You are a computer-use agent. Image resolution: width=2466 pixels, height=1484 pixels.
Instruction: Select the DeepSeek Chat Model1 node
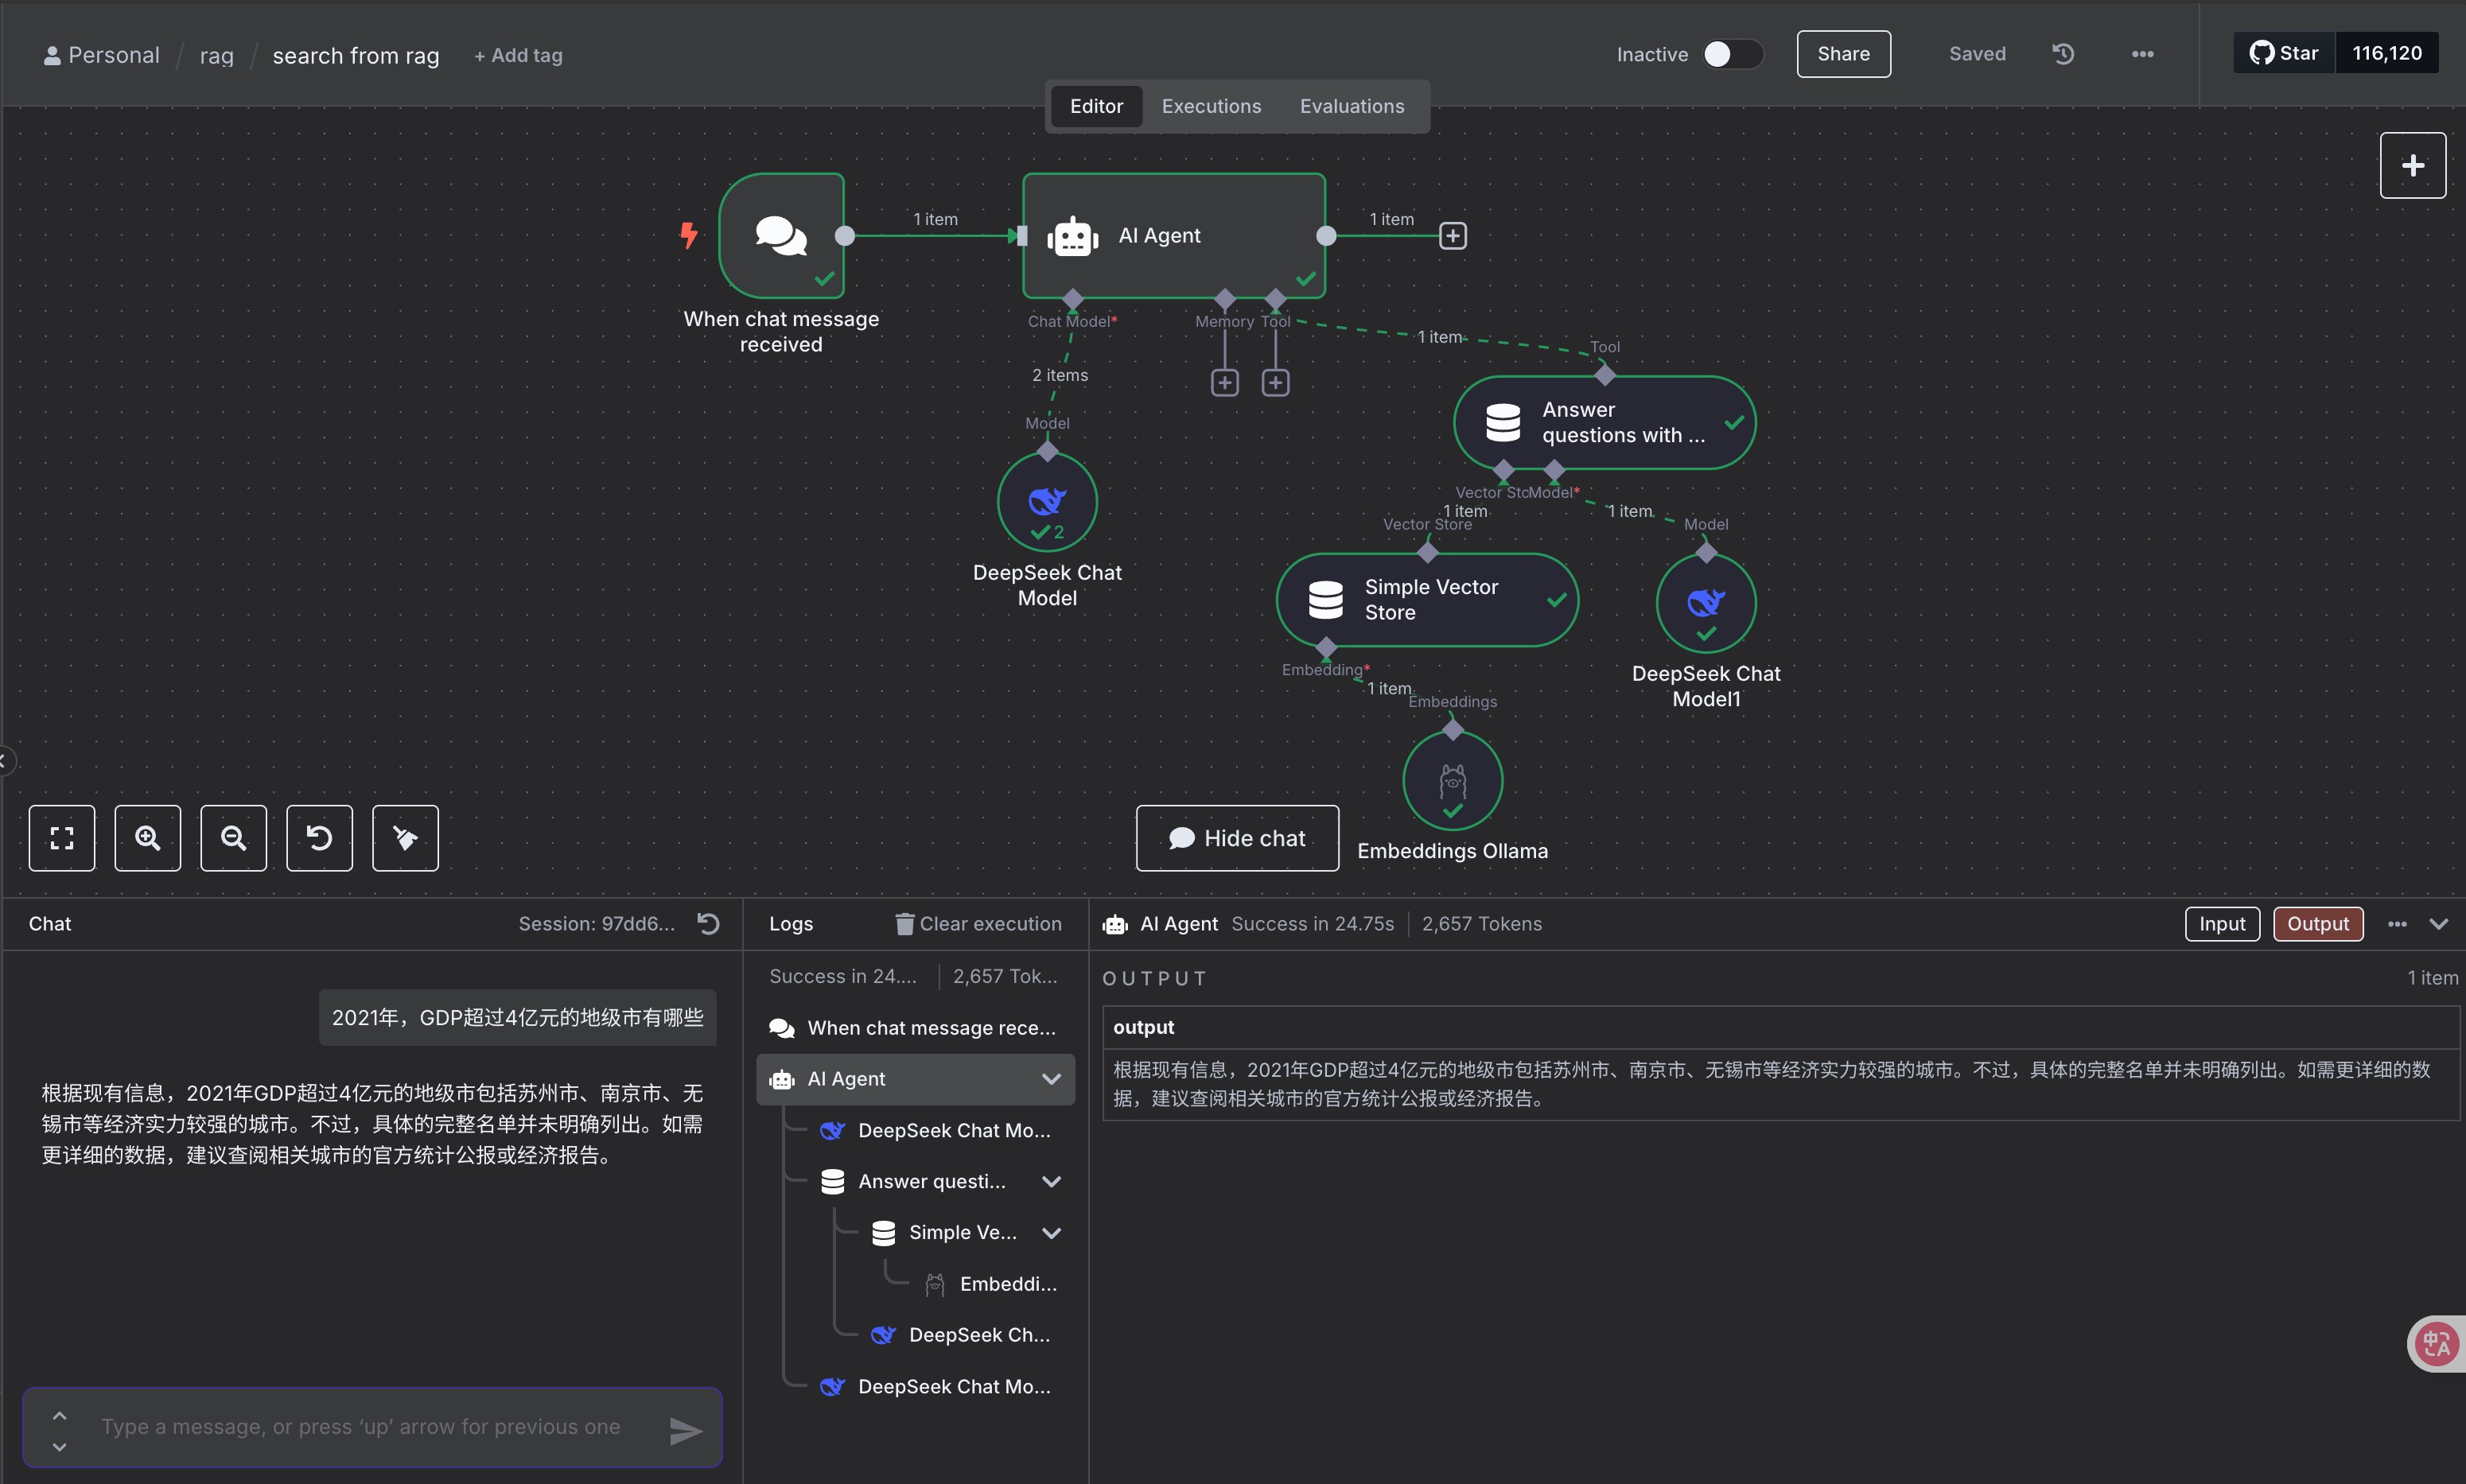[x=1706, y=603]
